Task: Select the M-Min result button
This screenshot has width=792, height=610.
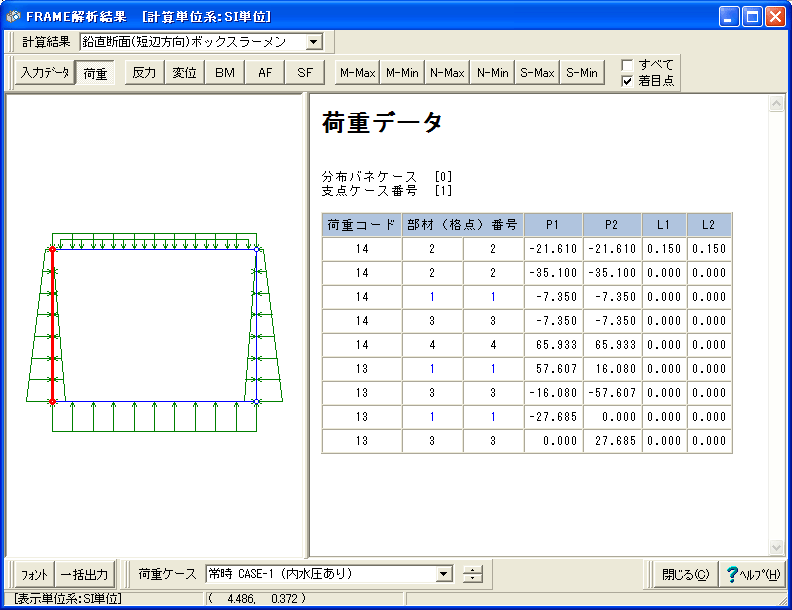Action: click(x=402, y=73)
